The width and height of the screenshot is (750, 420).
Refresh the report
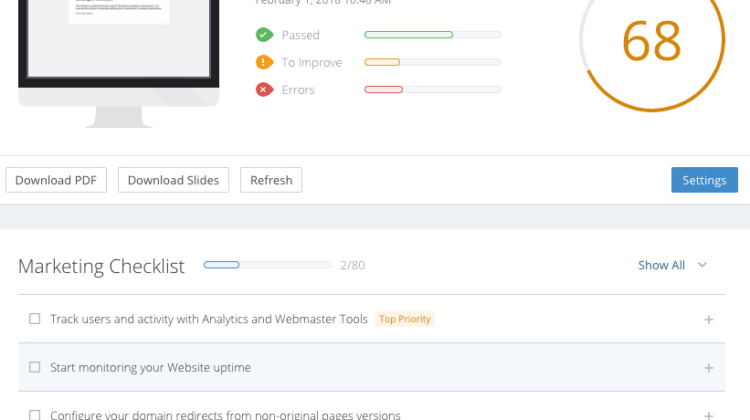pos(271,180)
